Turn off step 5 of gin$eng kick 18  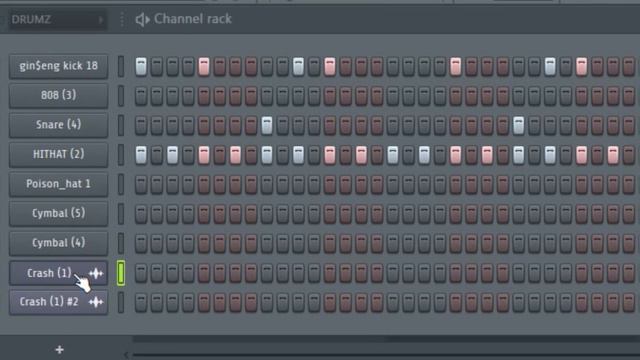coord(204,66)
